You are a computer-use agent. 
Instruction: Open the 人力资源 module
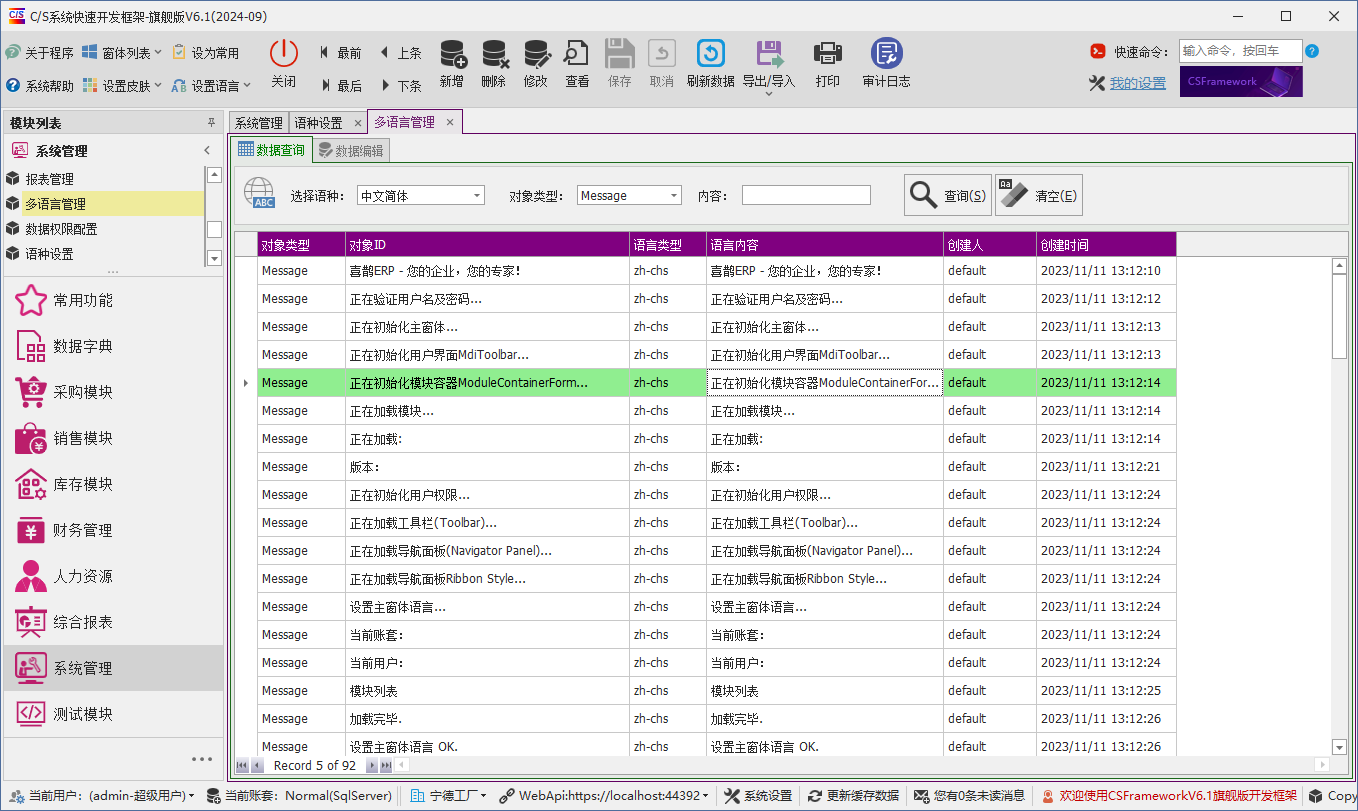click(114, 576)
